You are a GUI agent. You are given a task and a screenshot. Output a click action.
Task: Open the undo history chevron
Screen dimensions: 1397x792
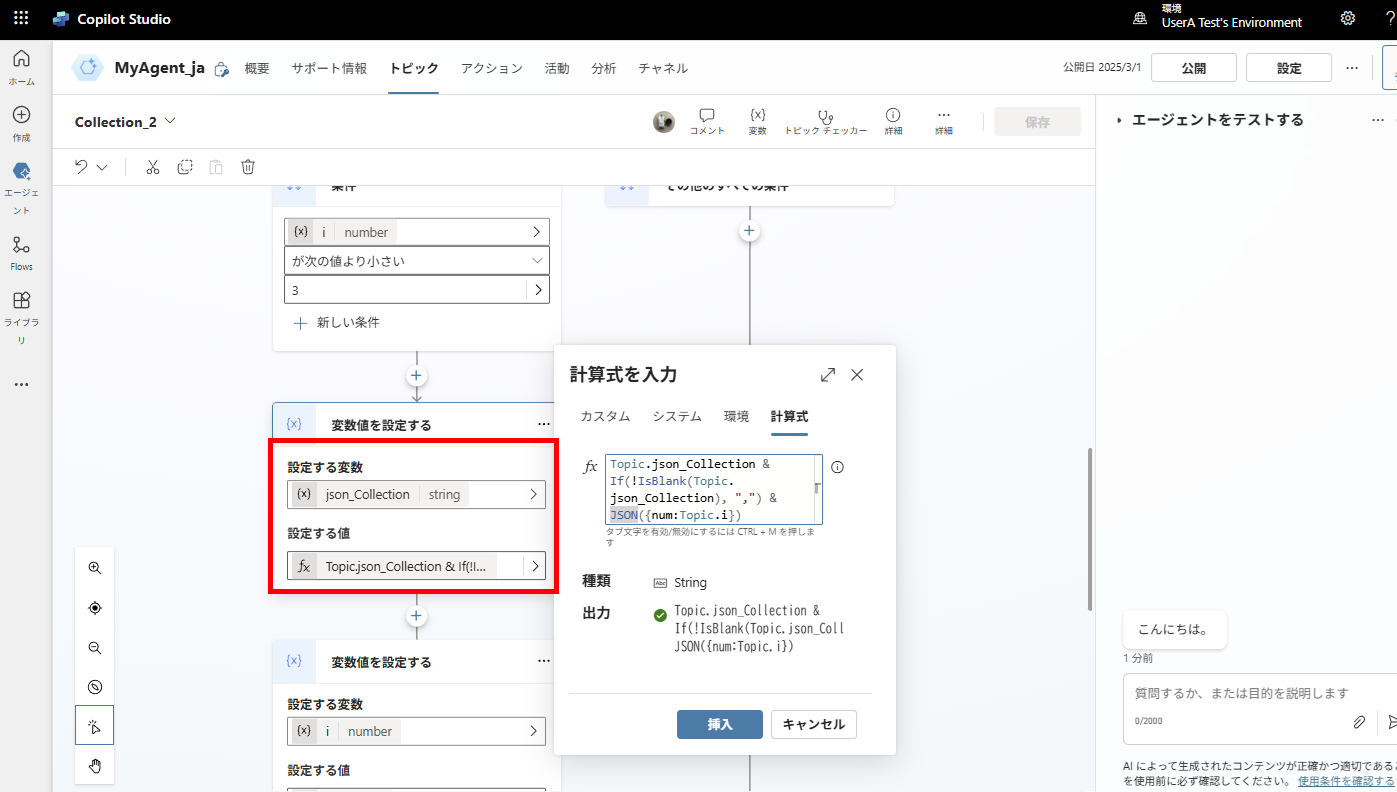pyautogui.click(x=103, y=166)
